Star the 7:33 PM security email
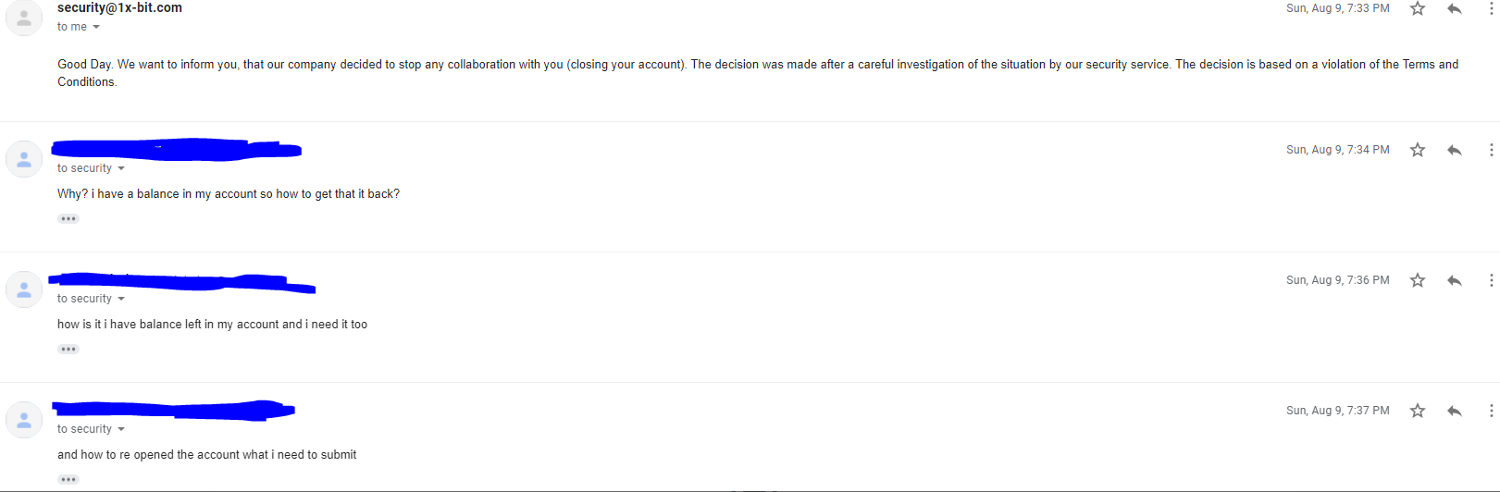Screen dimensions: 1500x492 1417,9
